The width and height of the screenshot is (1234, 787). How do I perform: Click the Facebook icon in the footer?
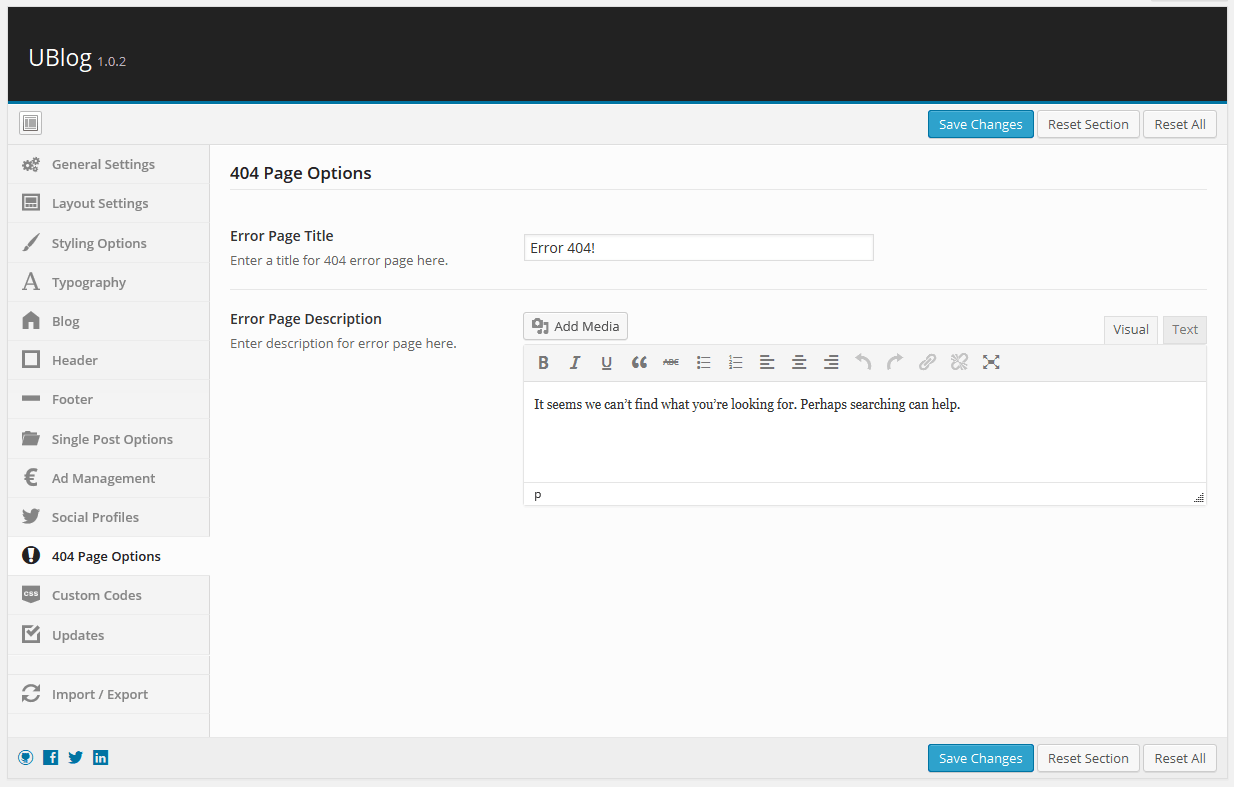point(51,758)
